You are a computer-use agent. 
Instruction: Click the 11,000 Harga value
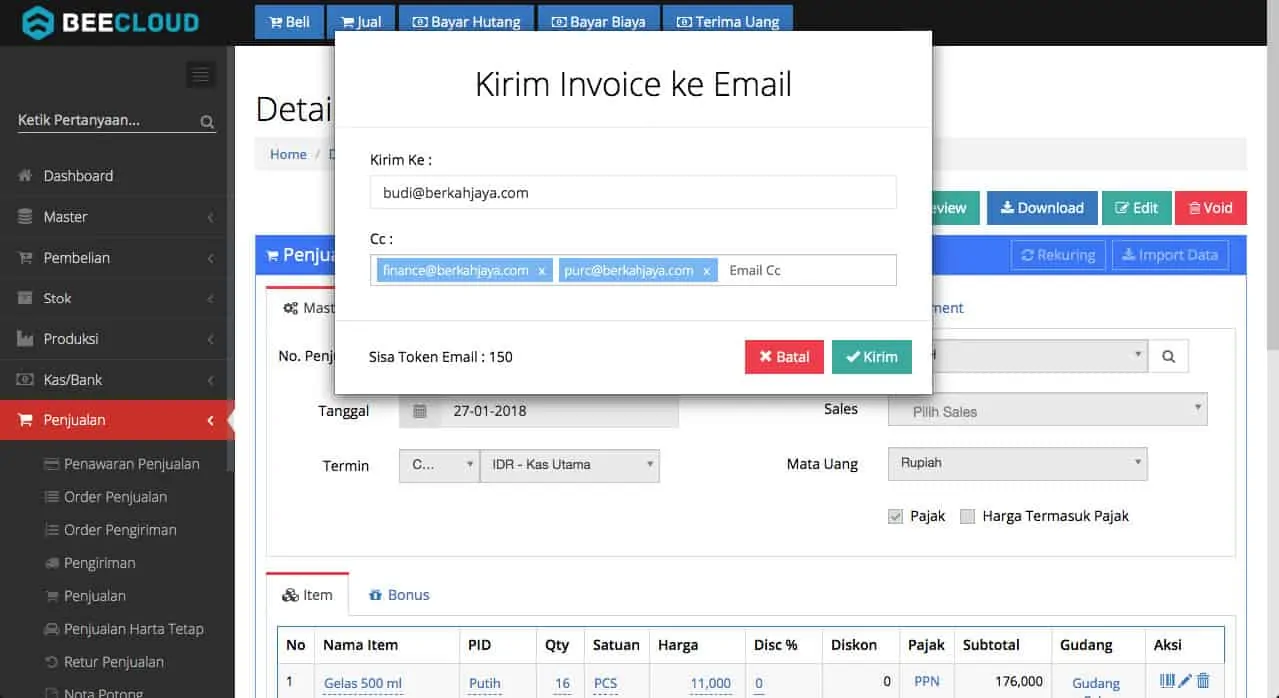click(710, 684)
